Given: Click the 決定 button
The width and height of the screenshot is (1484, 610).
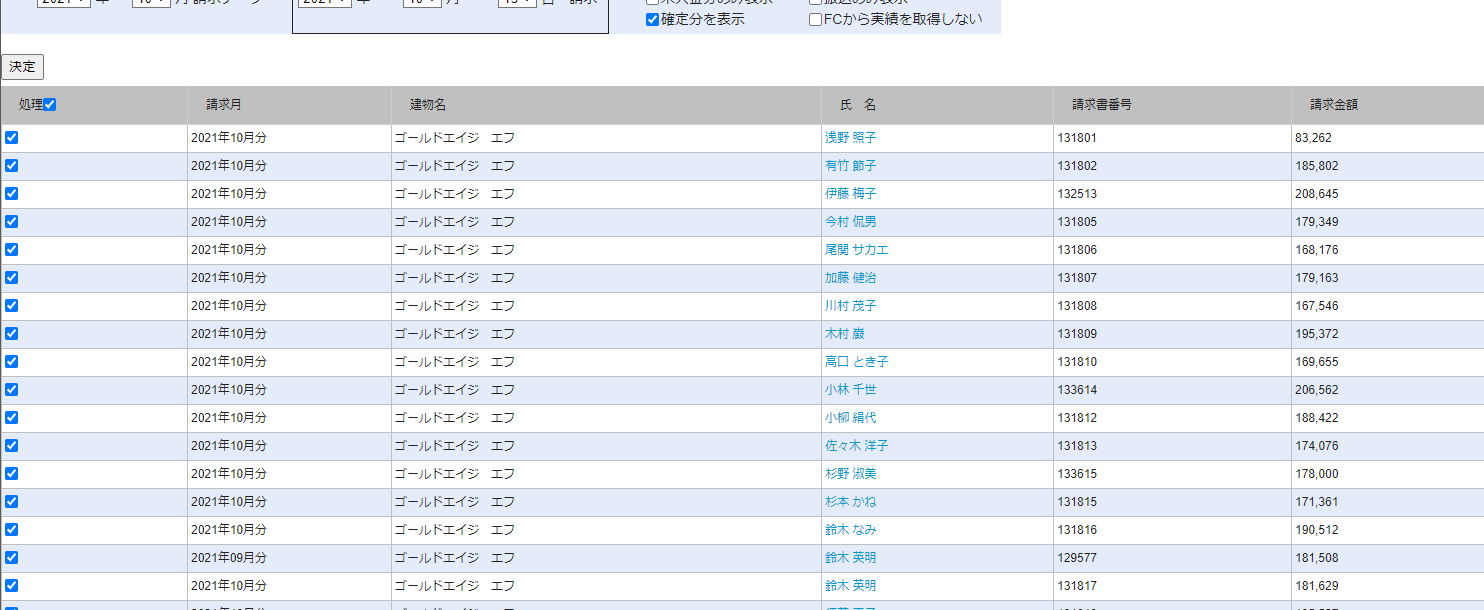Looking at the screenshot, I should point(22,67).
